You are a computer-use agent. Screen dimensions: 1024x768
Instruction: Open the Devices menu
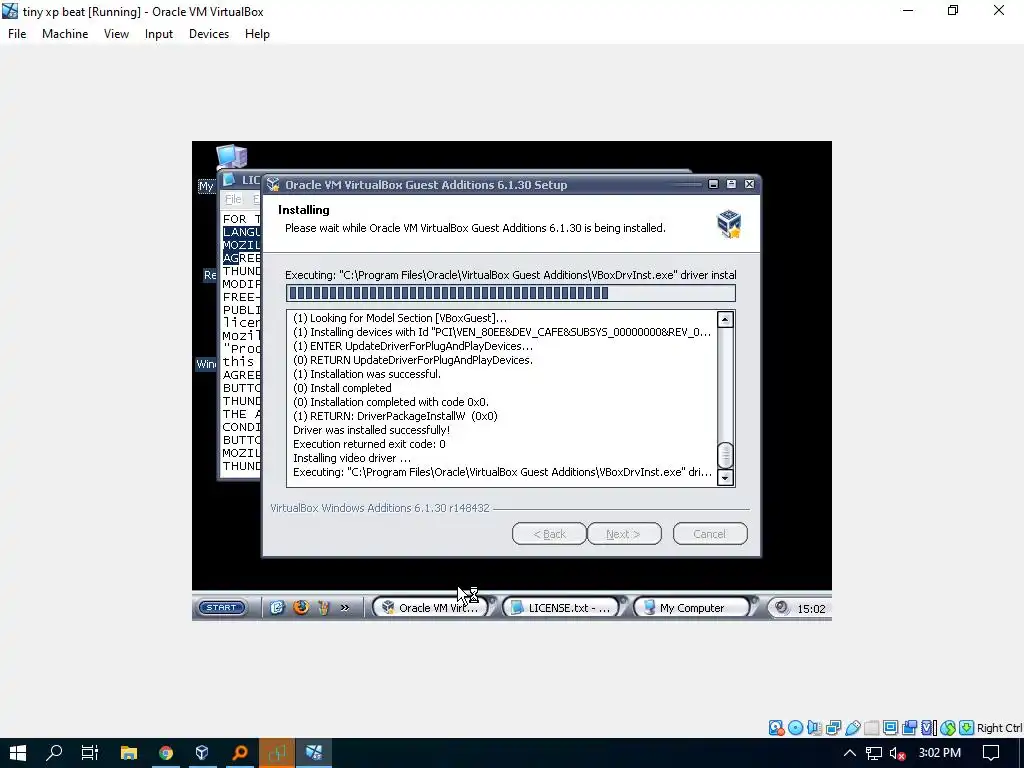[x=209, y=34]
